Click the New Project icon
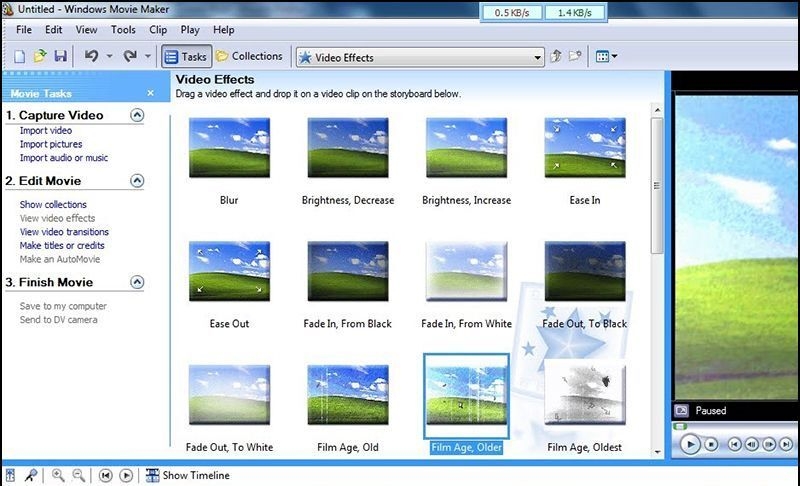 tap(19, 56)
